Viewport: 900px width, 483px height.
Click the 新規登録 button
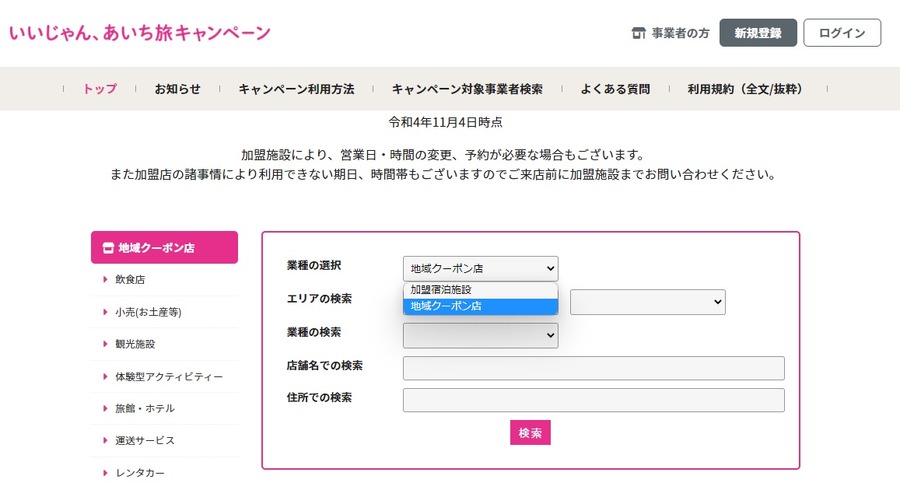tap(758, 33)
